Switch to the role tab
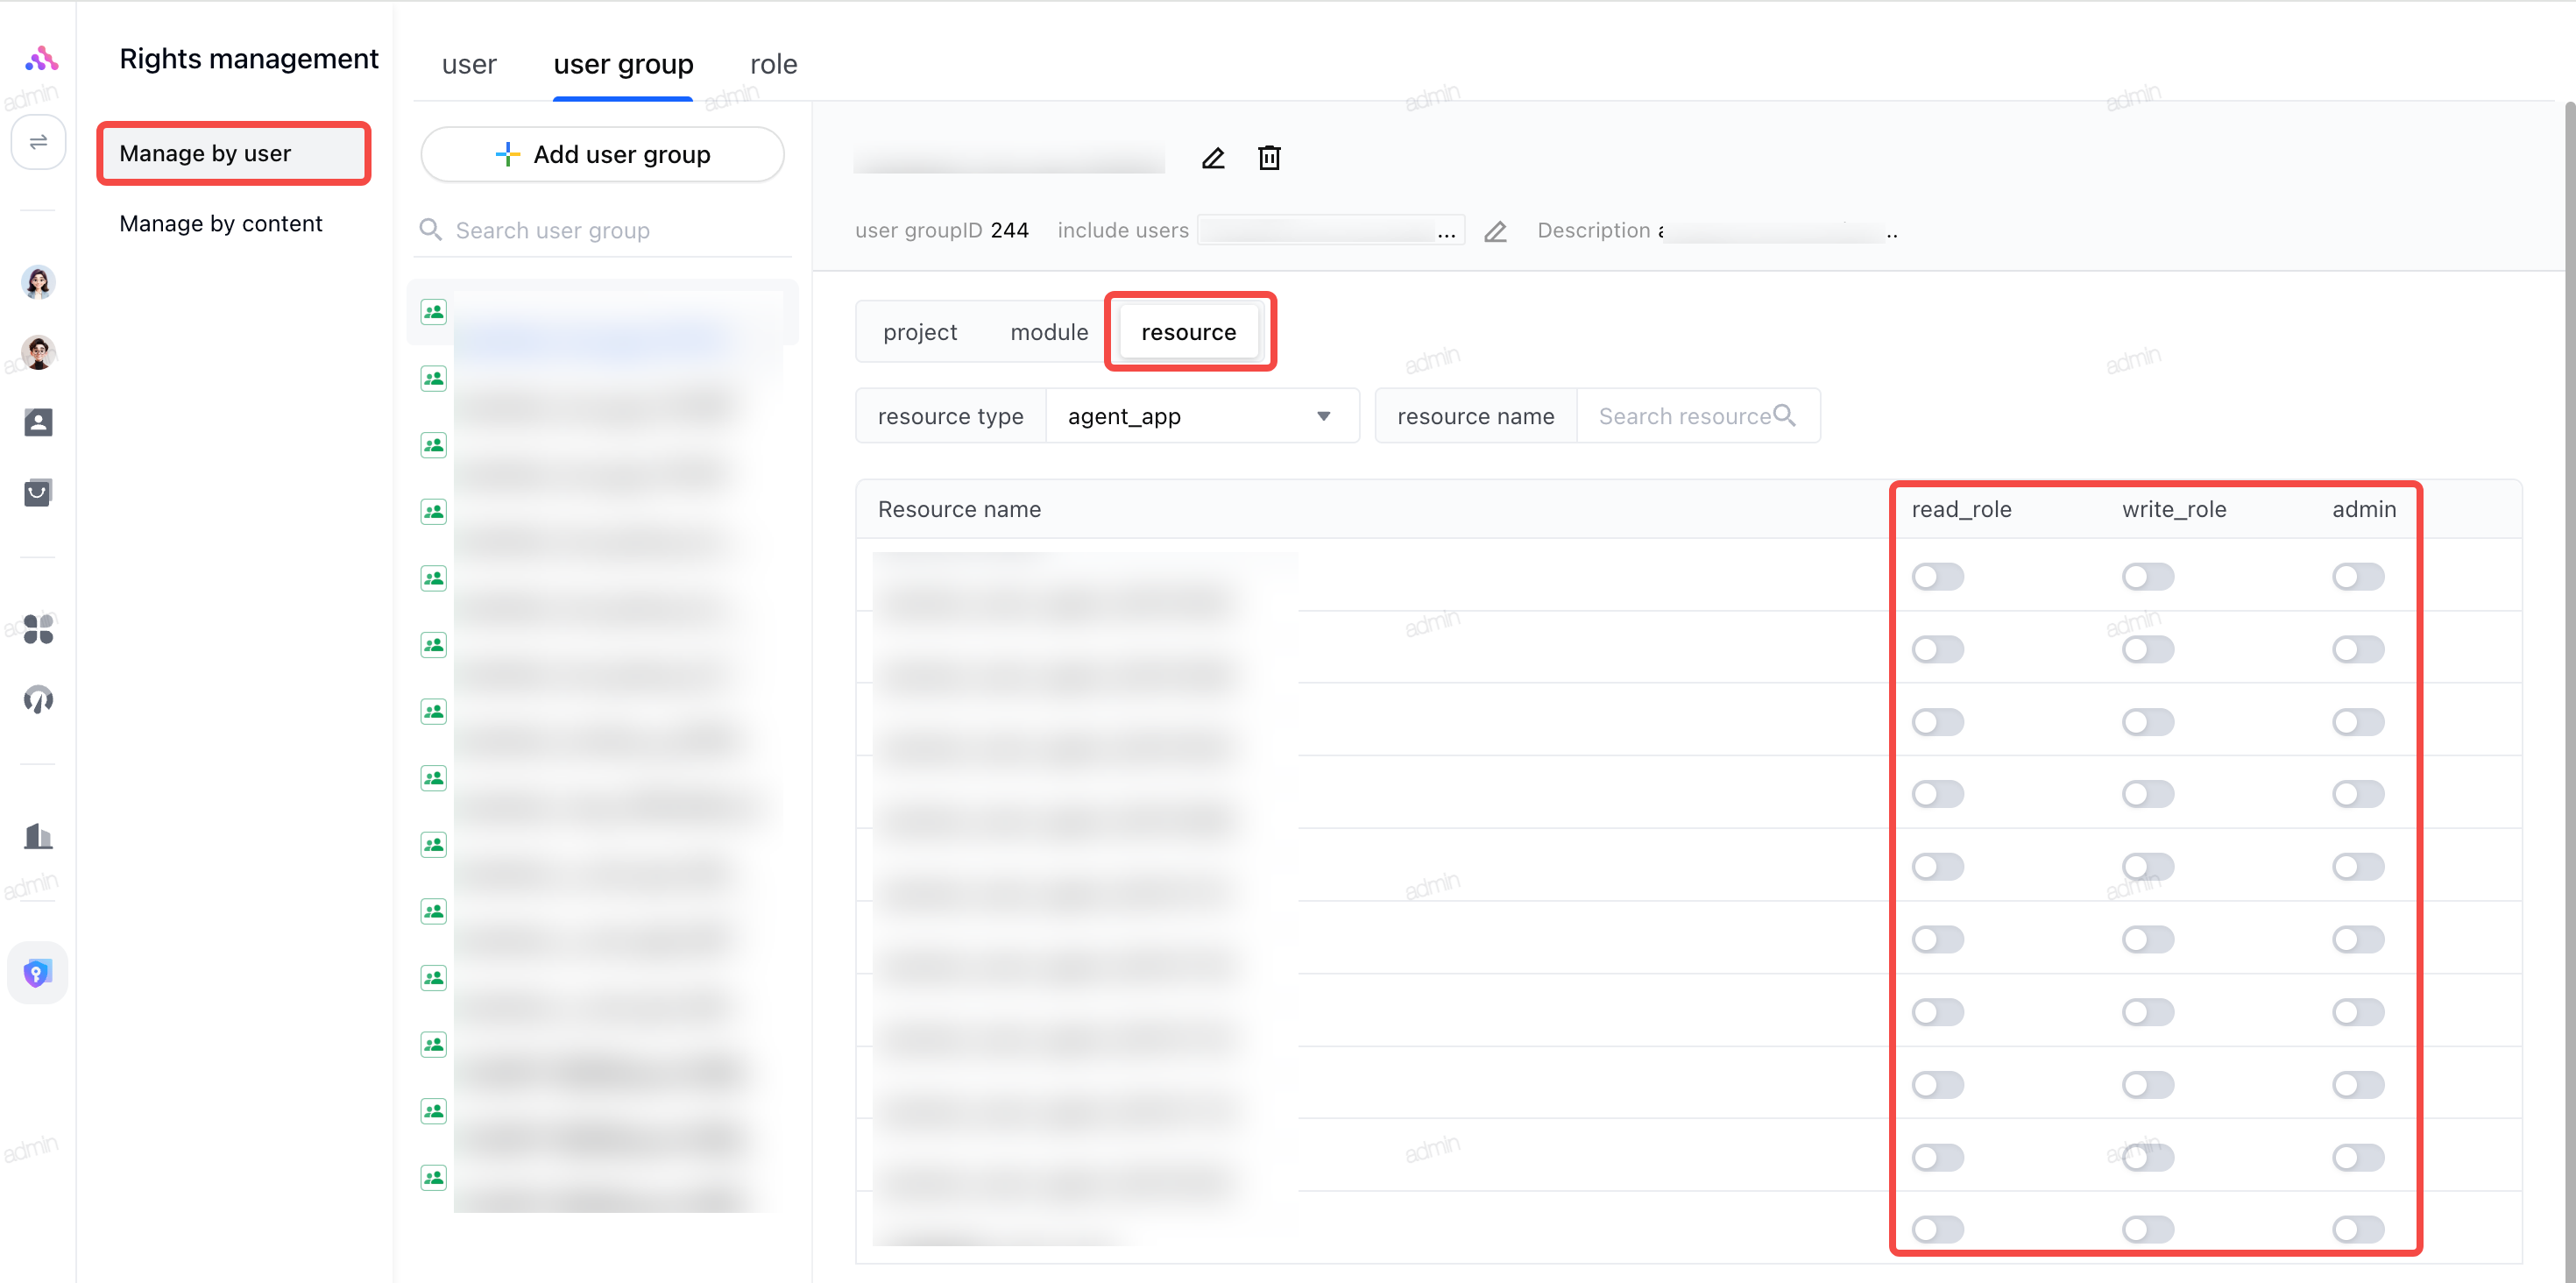Screen dimensions: 2576x1283 [773, 64]
